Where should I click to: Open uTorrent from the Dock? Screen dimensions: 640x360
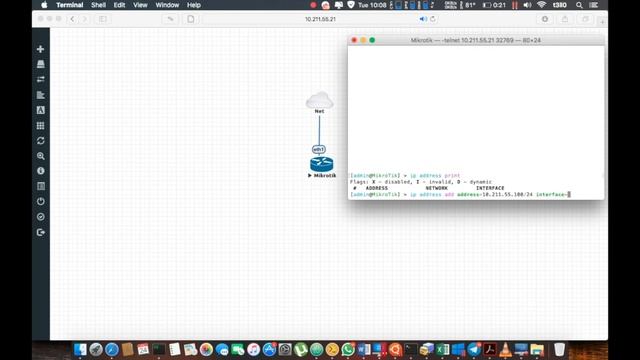pyautogui.click(x=300, y=349)
